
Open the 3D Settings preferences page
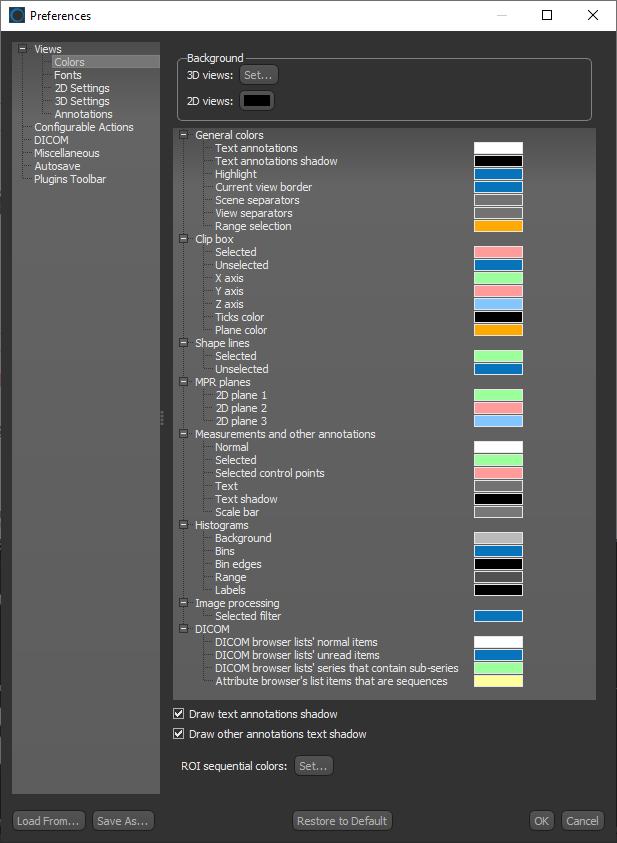pos(82,101)
